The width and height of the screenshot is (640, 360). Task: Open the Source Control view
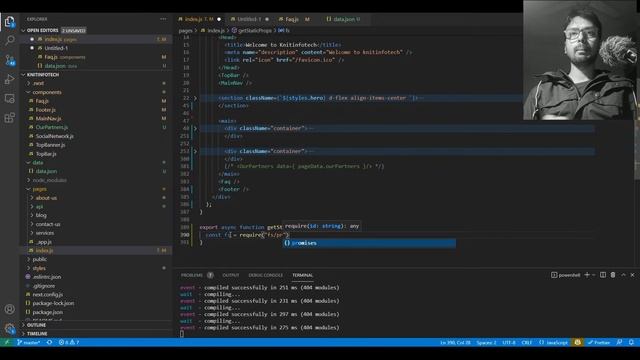[x=9, y=60]
